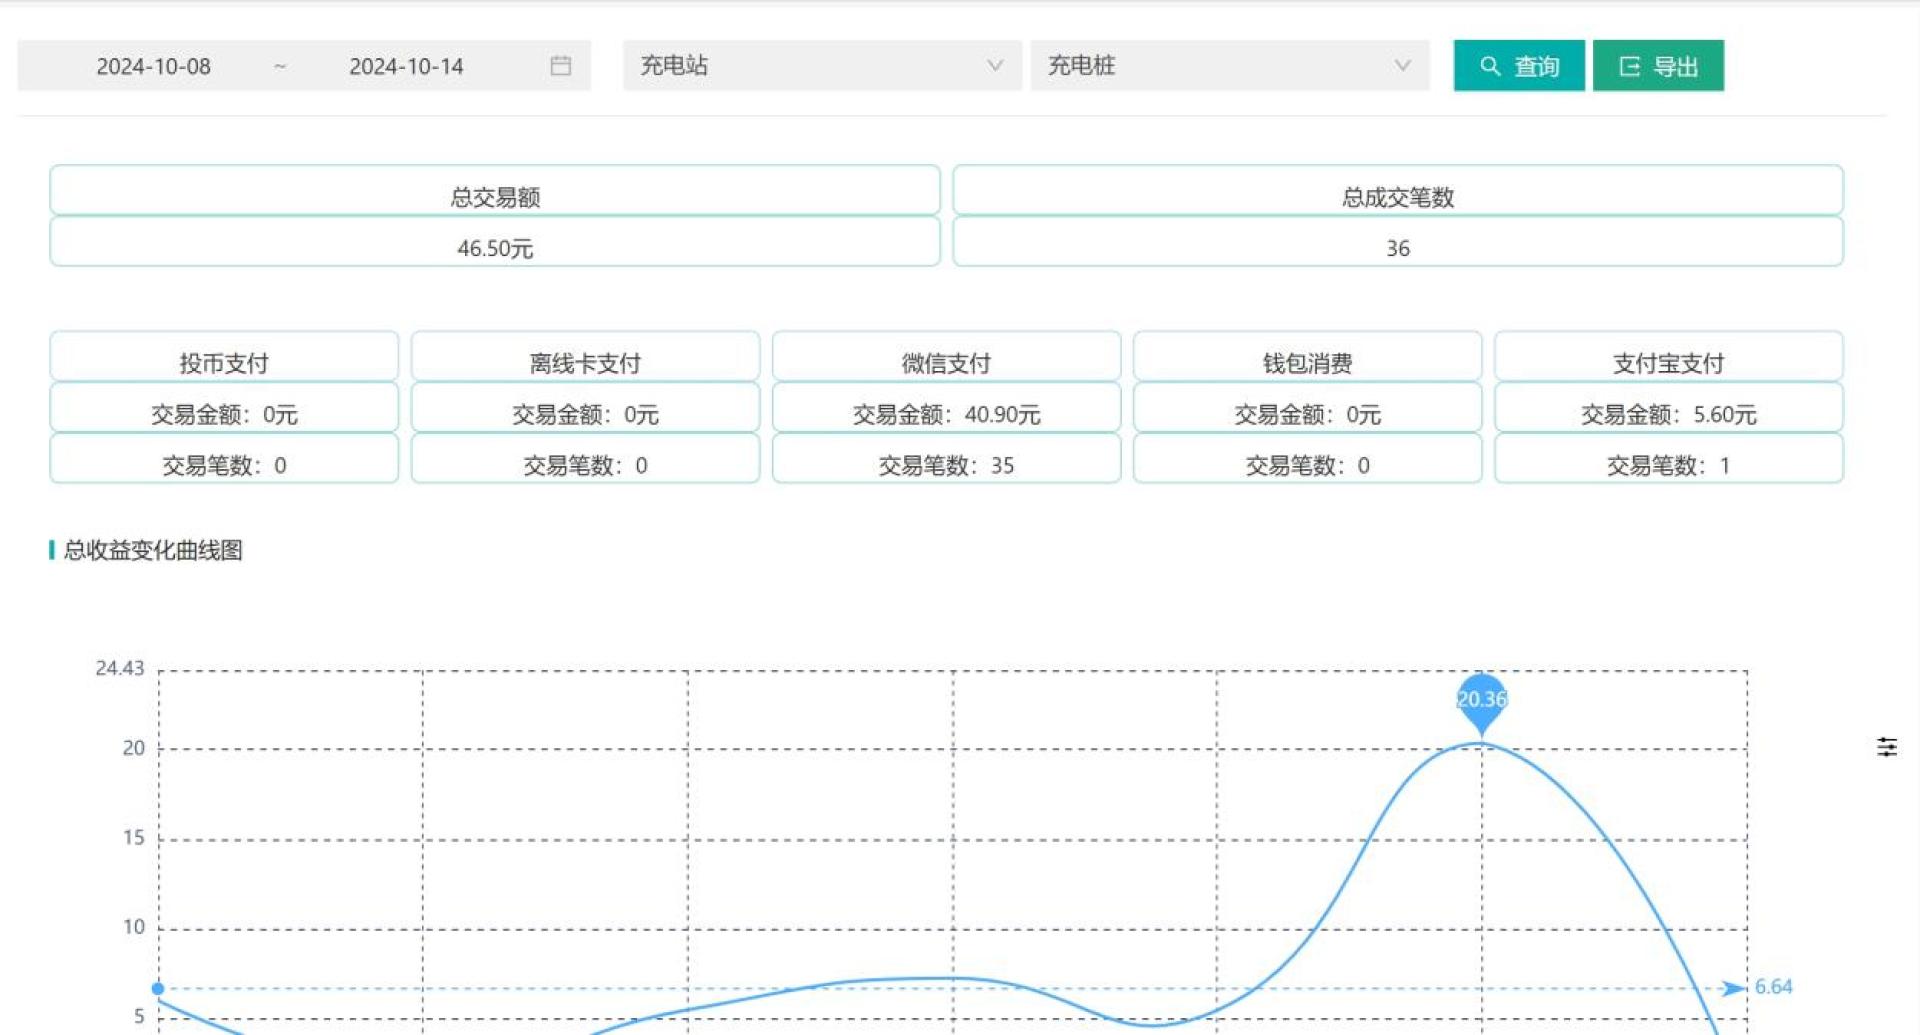Click the export icon on 导出 button
The width and height of the screenshot is (1920, 1035).
point(1629,66)
